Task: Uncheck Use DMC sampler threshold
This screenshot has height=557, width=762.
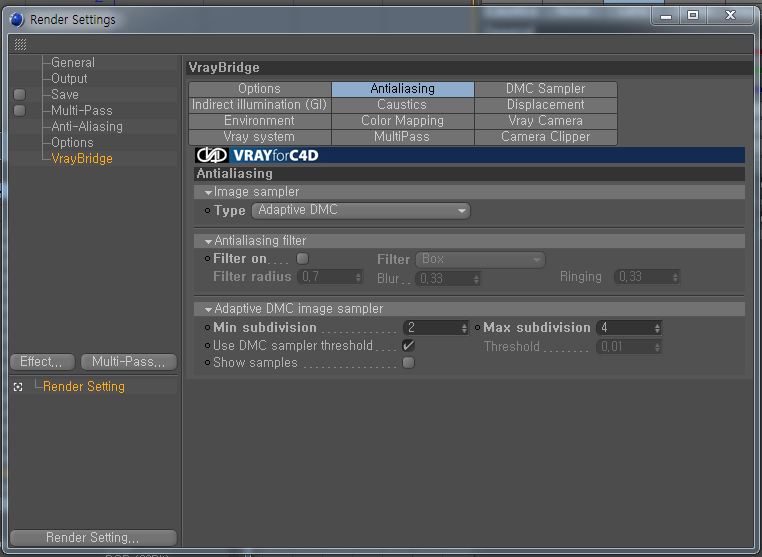Action: tap(408, 346)
